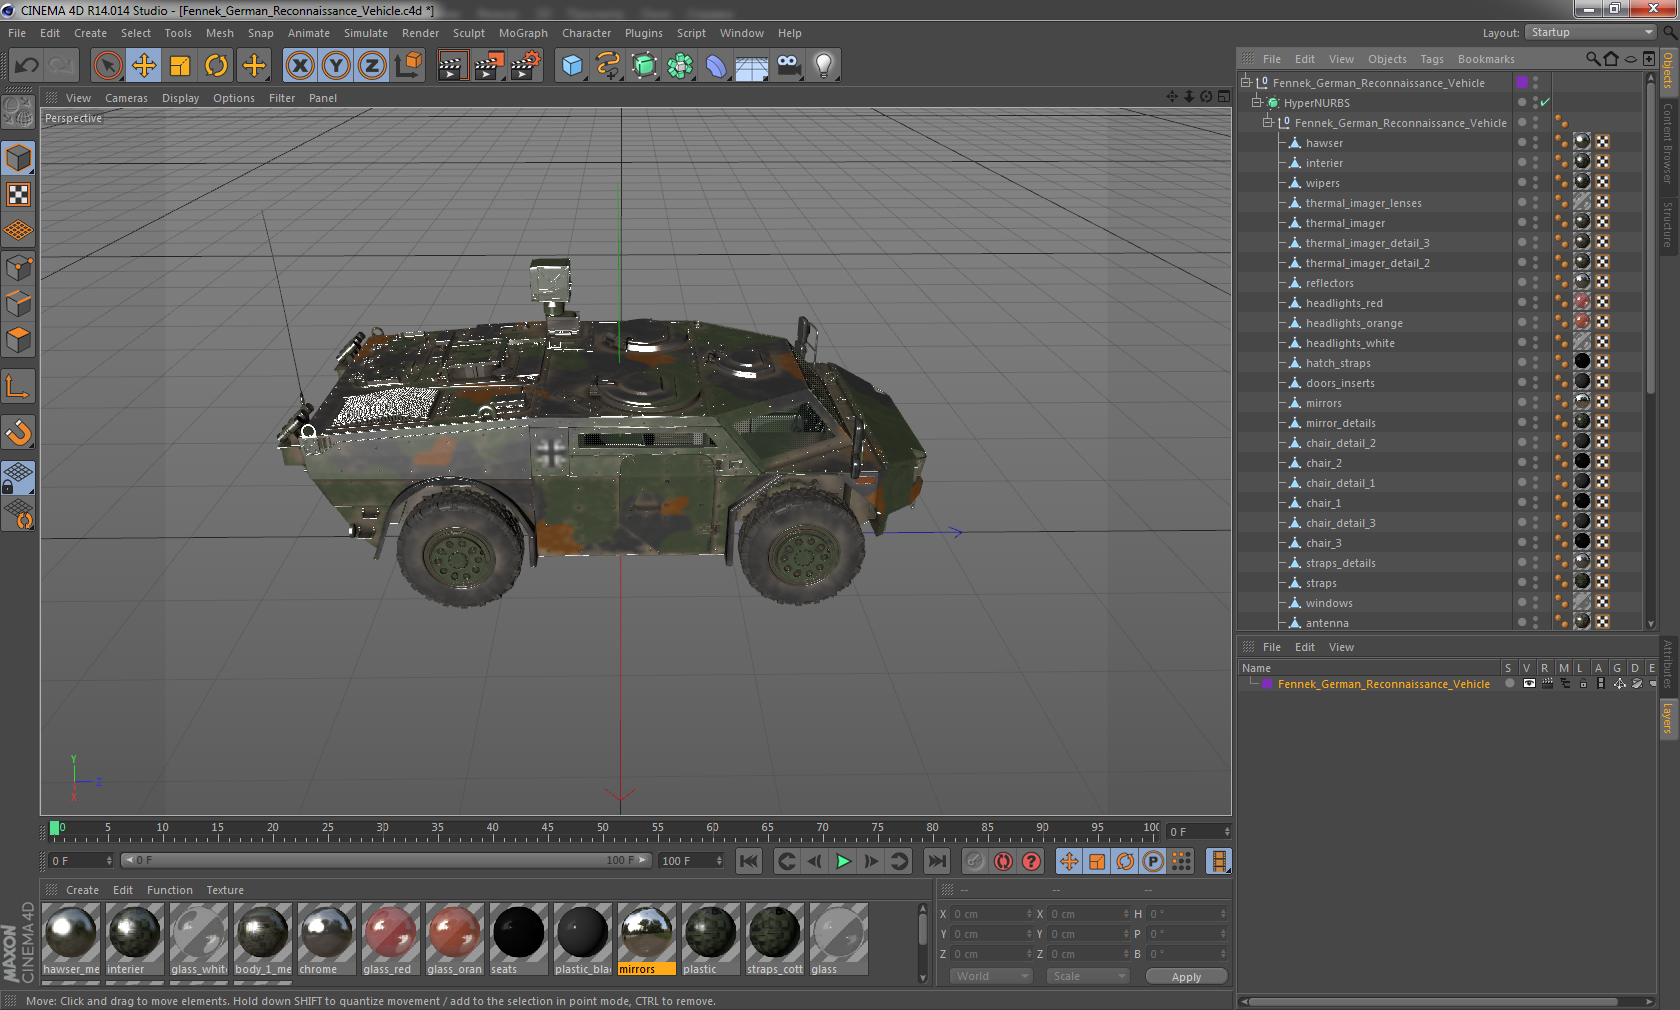
Task: Toggle X axis lock
Action: 300,66
